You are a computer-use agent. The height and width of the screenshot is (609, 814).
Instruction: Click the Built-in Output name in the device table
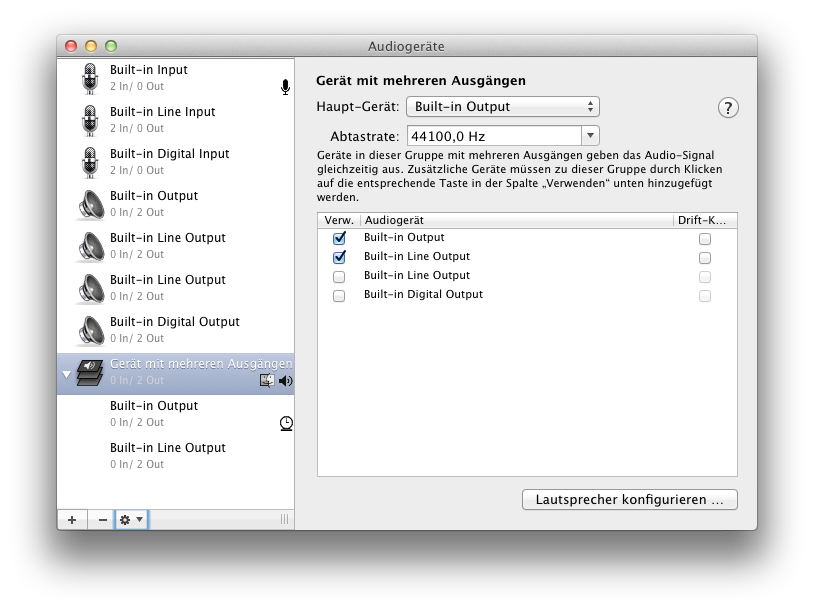[404, 237]
